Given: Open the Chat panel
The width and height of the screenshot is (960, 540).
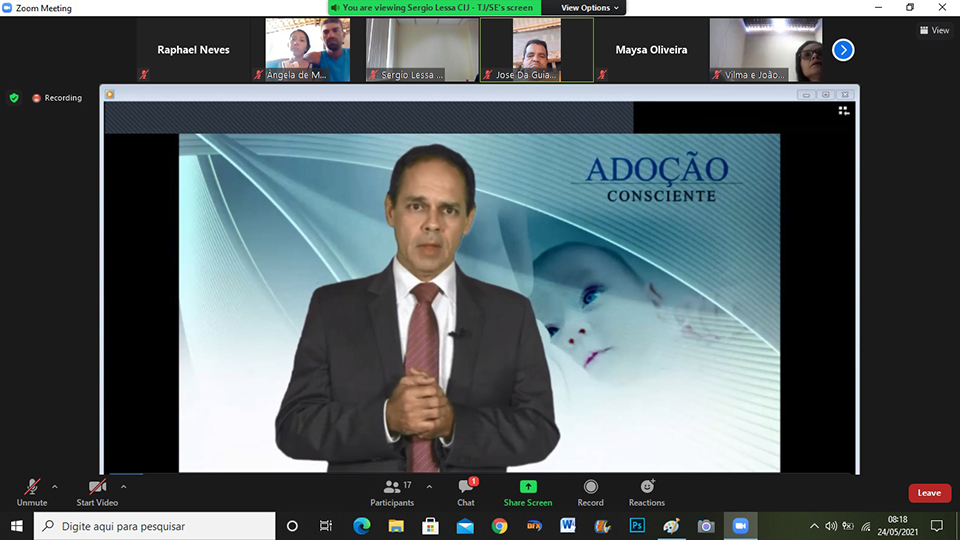Looking at the screenshot, I should [466, 492].
